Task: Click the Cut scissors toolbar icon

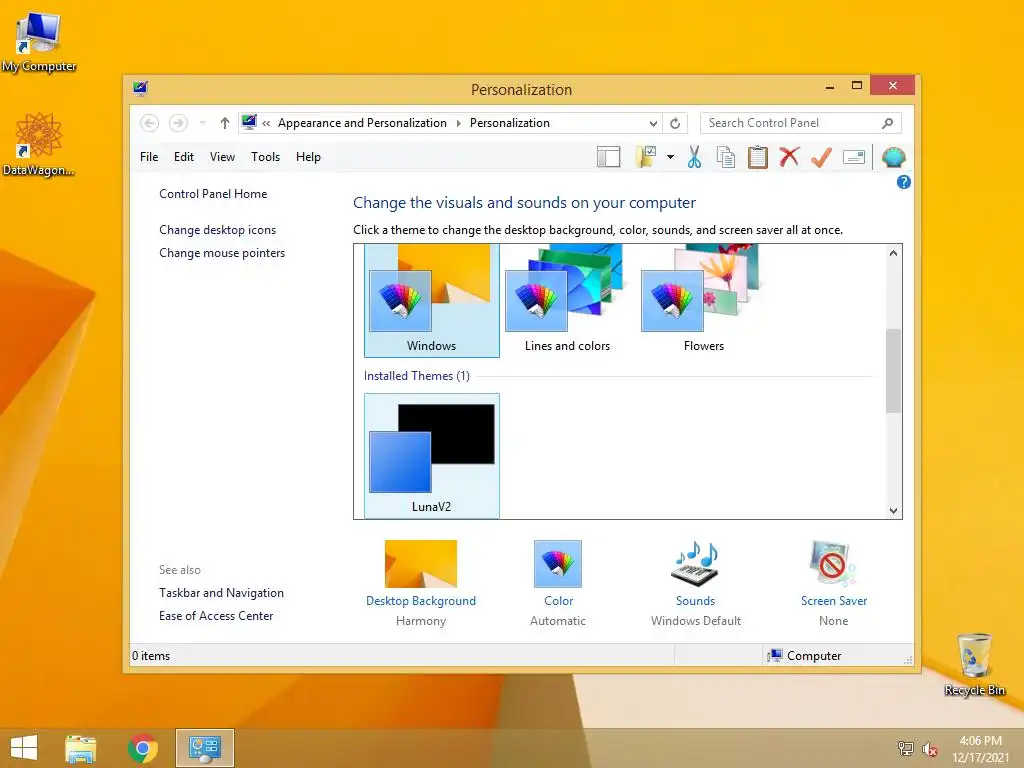Action: click(694, 157)
